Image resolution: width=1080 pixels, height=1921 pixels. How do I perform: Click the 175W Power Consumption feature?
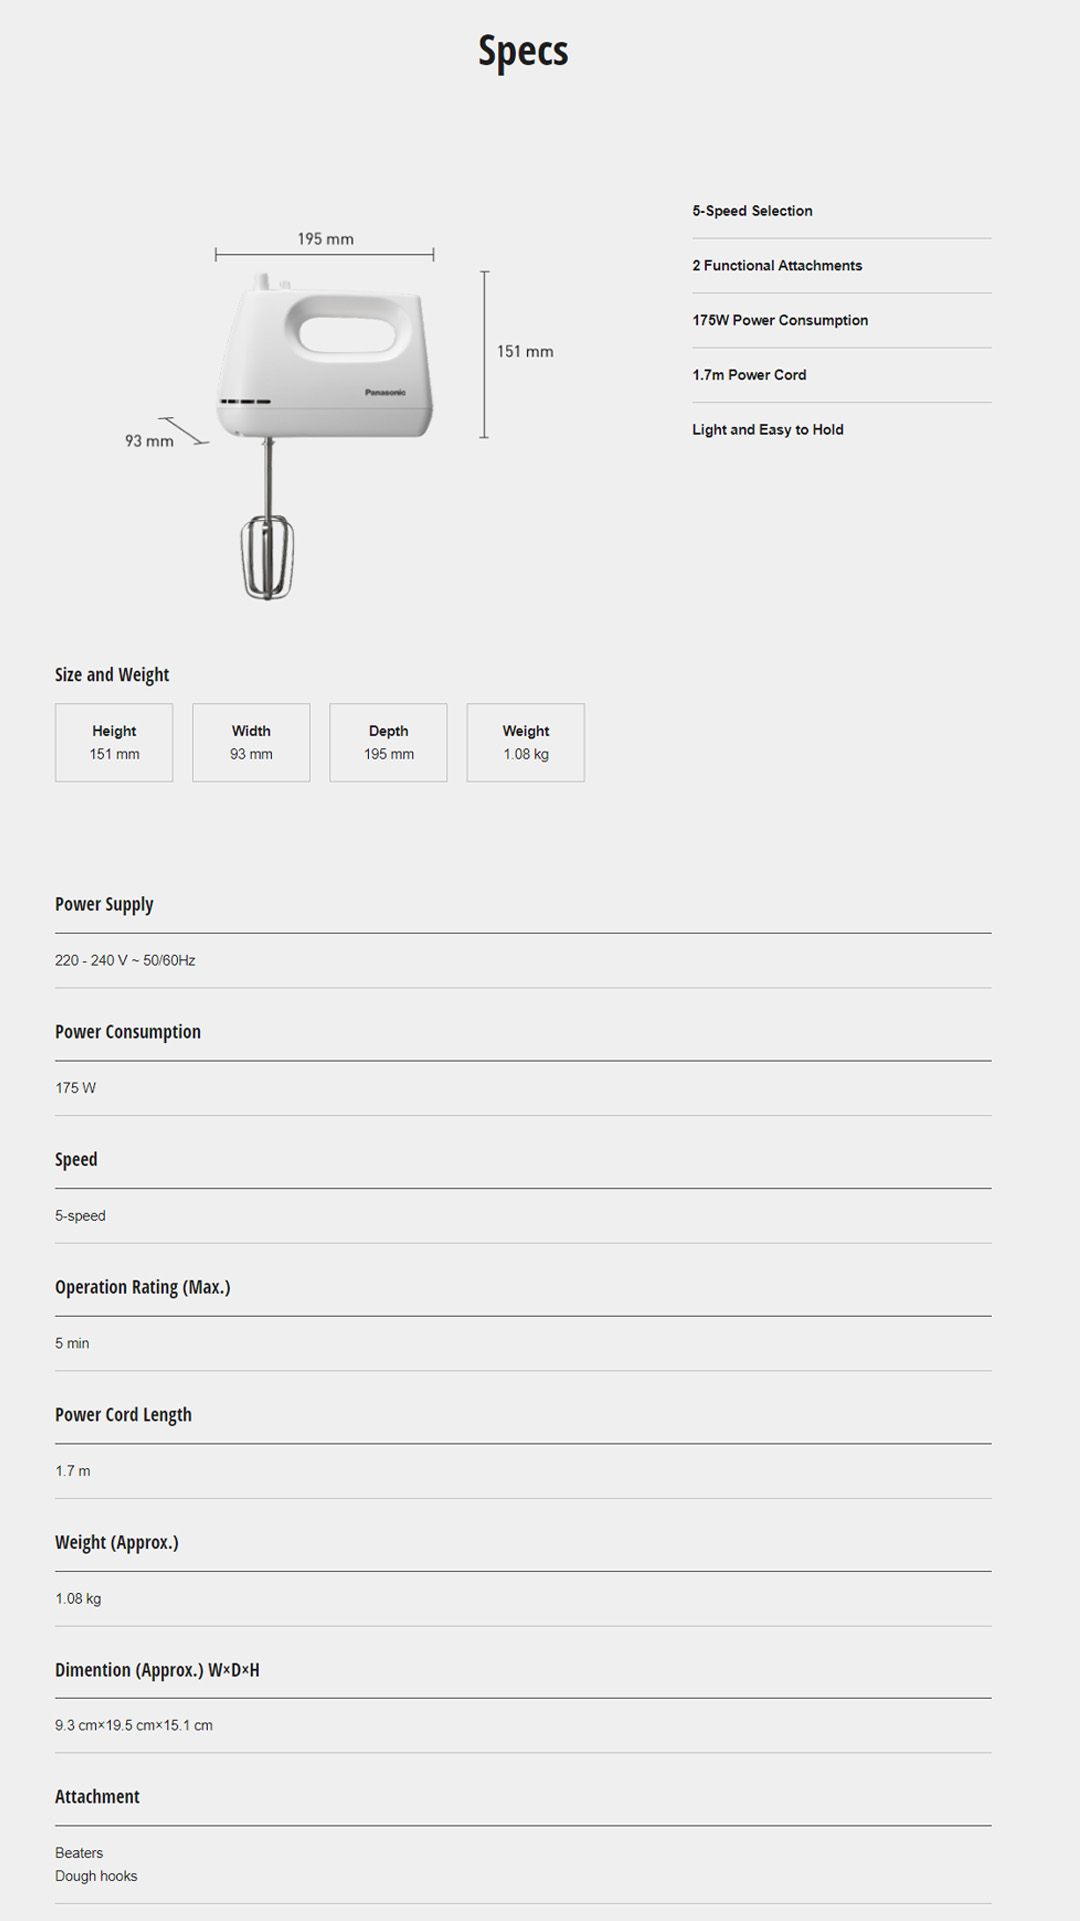pyautogui.click(x=780, y=320)
